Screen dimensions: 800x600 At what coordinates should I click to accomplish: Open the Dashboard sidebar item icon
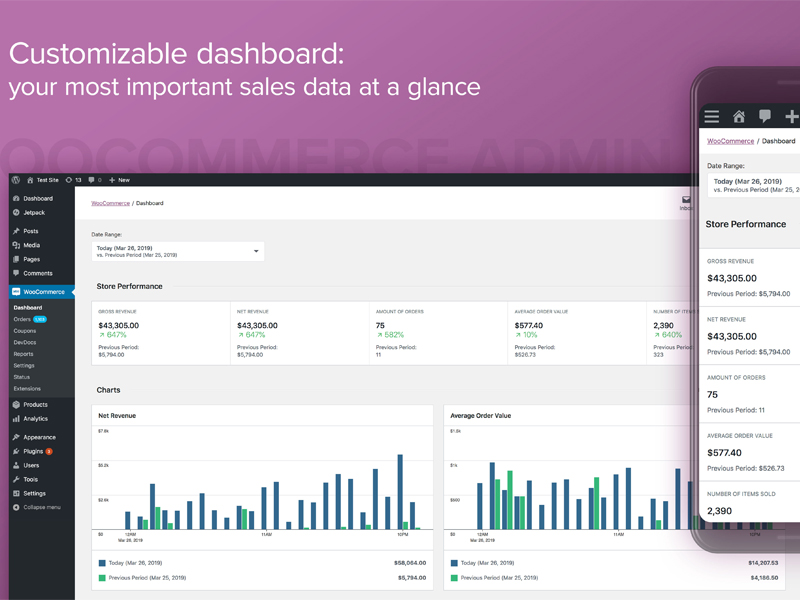click(x=16, y=198)
